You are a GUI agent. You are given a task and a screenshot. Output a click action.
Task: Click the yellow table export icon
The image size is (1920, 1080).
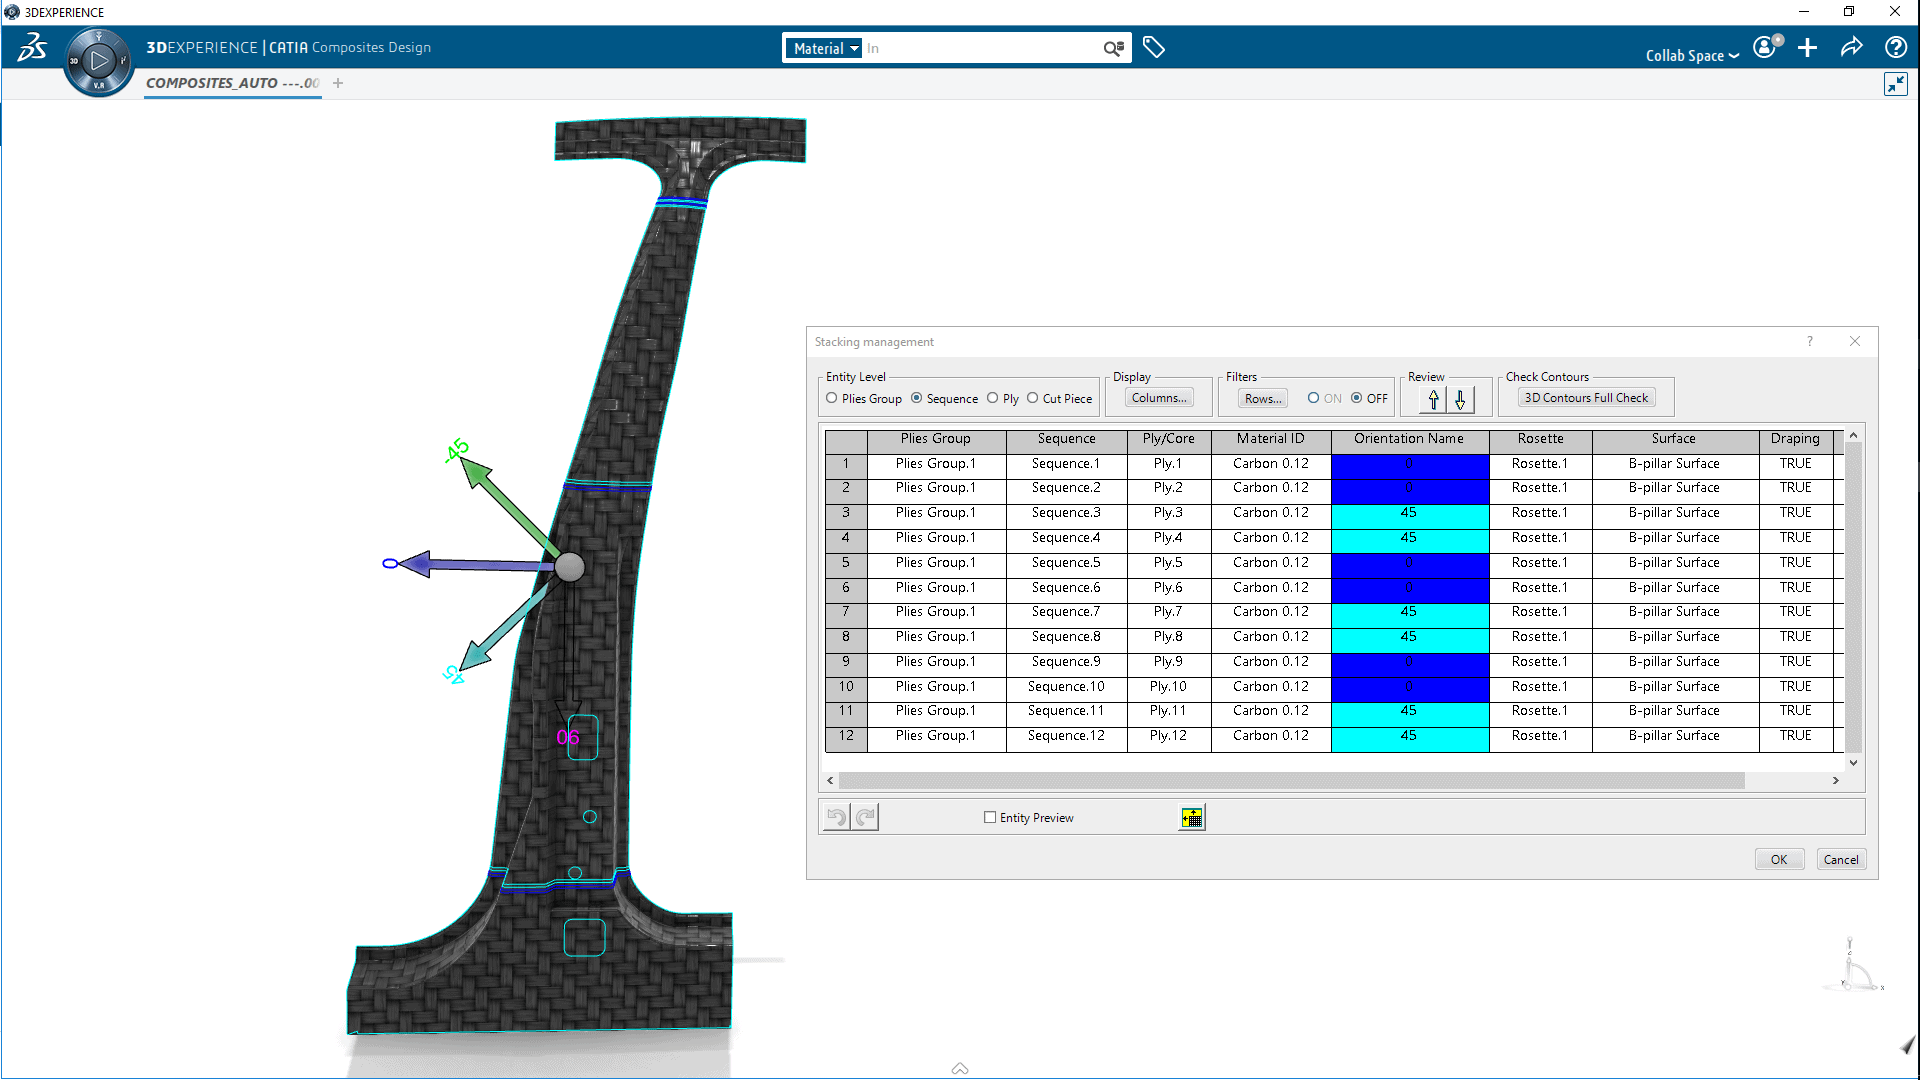tap(1191, 818)
